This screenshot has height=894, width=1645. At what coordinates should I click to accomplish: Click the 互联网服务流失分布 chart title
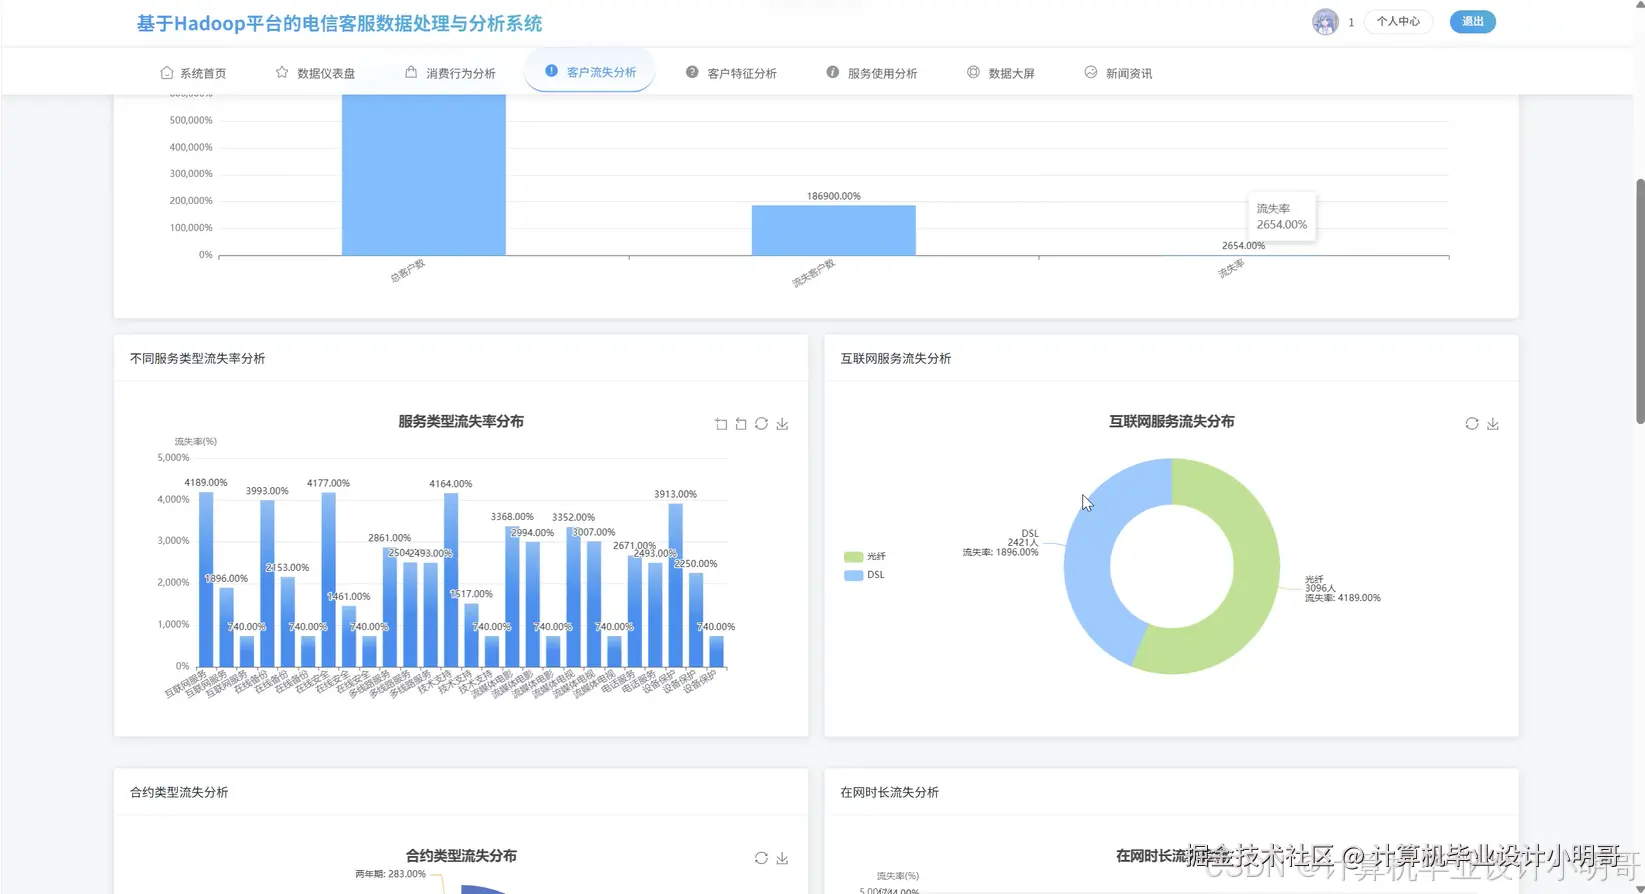click(x=1171, y=421)
